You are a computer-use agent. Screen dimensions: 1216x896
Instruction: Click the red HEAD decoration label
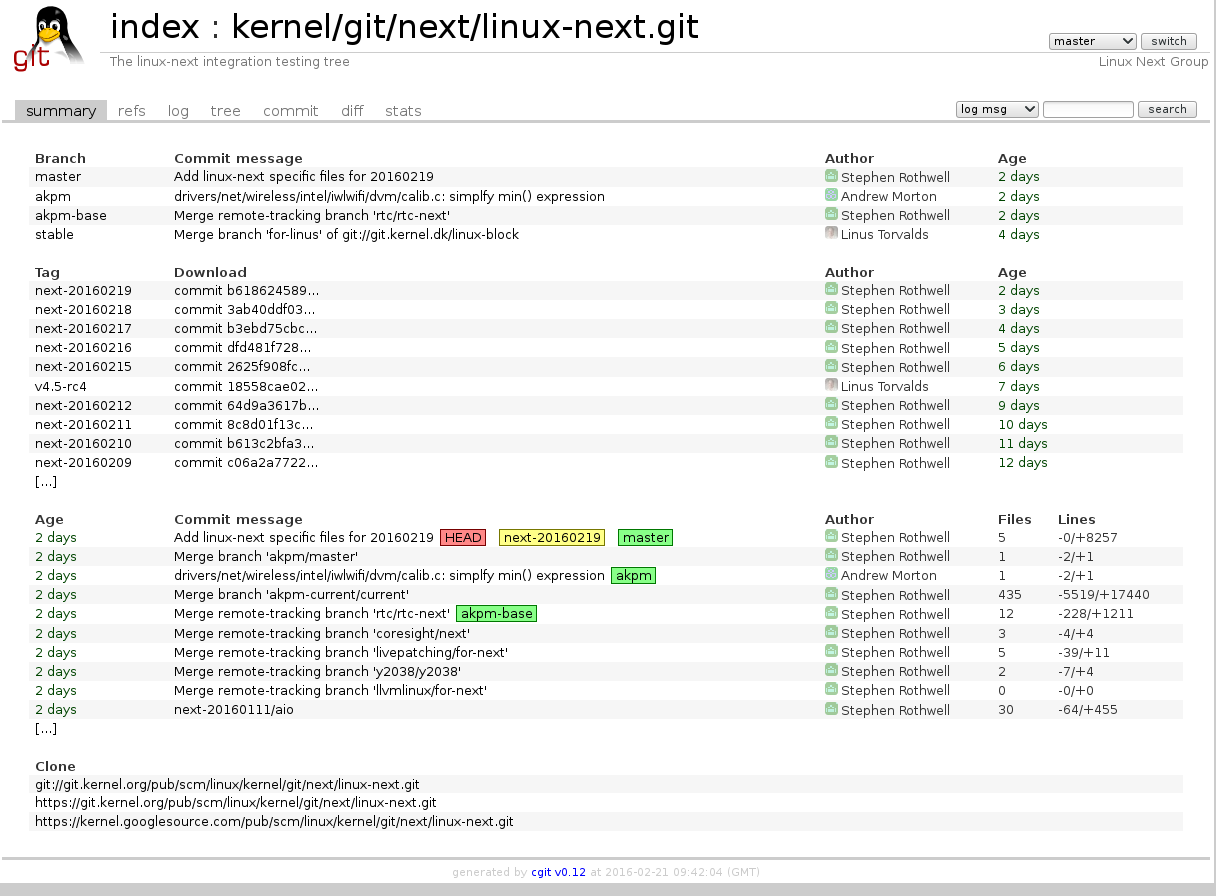click(464, 537)
